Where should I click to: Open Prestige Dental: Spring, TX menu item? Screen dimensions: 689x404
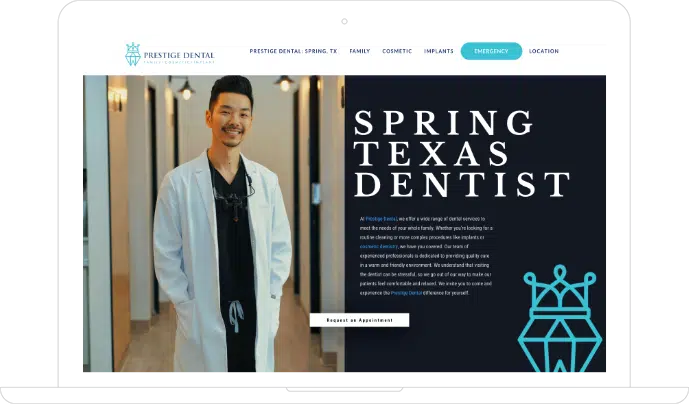[x=294, y=51]
